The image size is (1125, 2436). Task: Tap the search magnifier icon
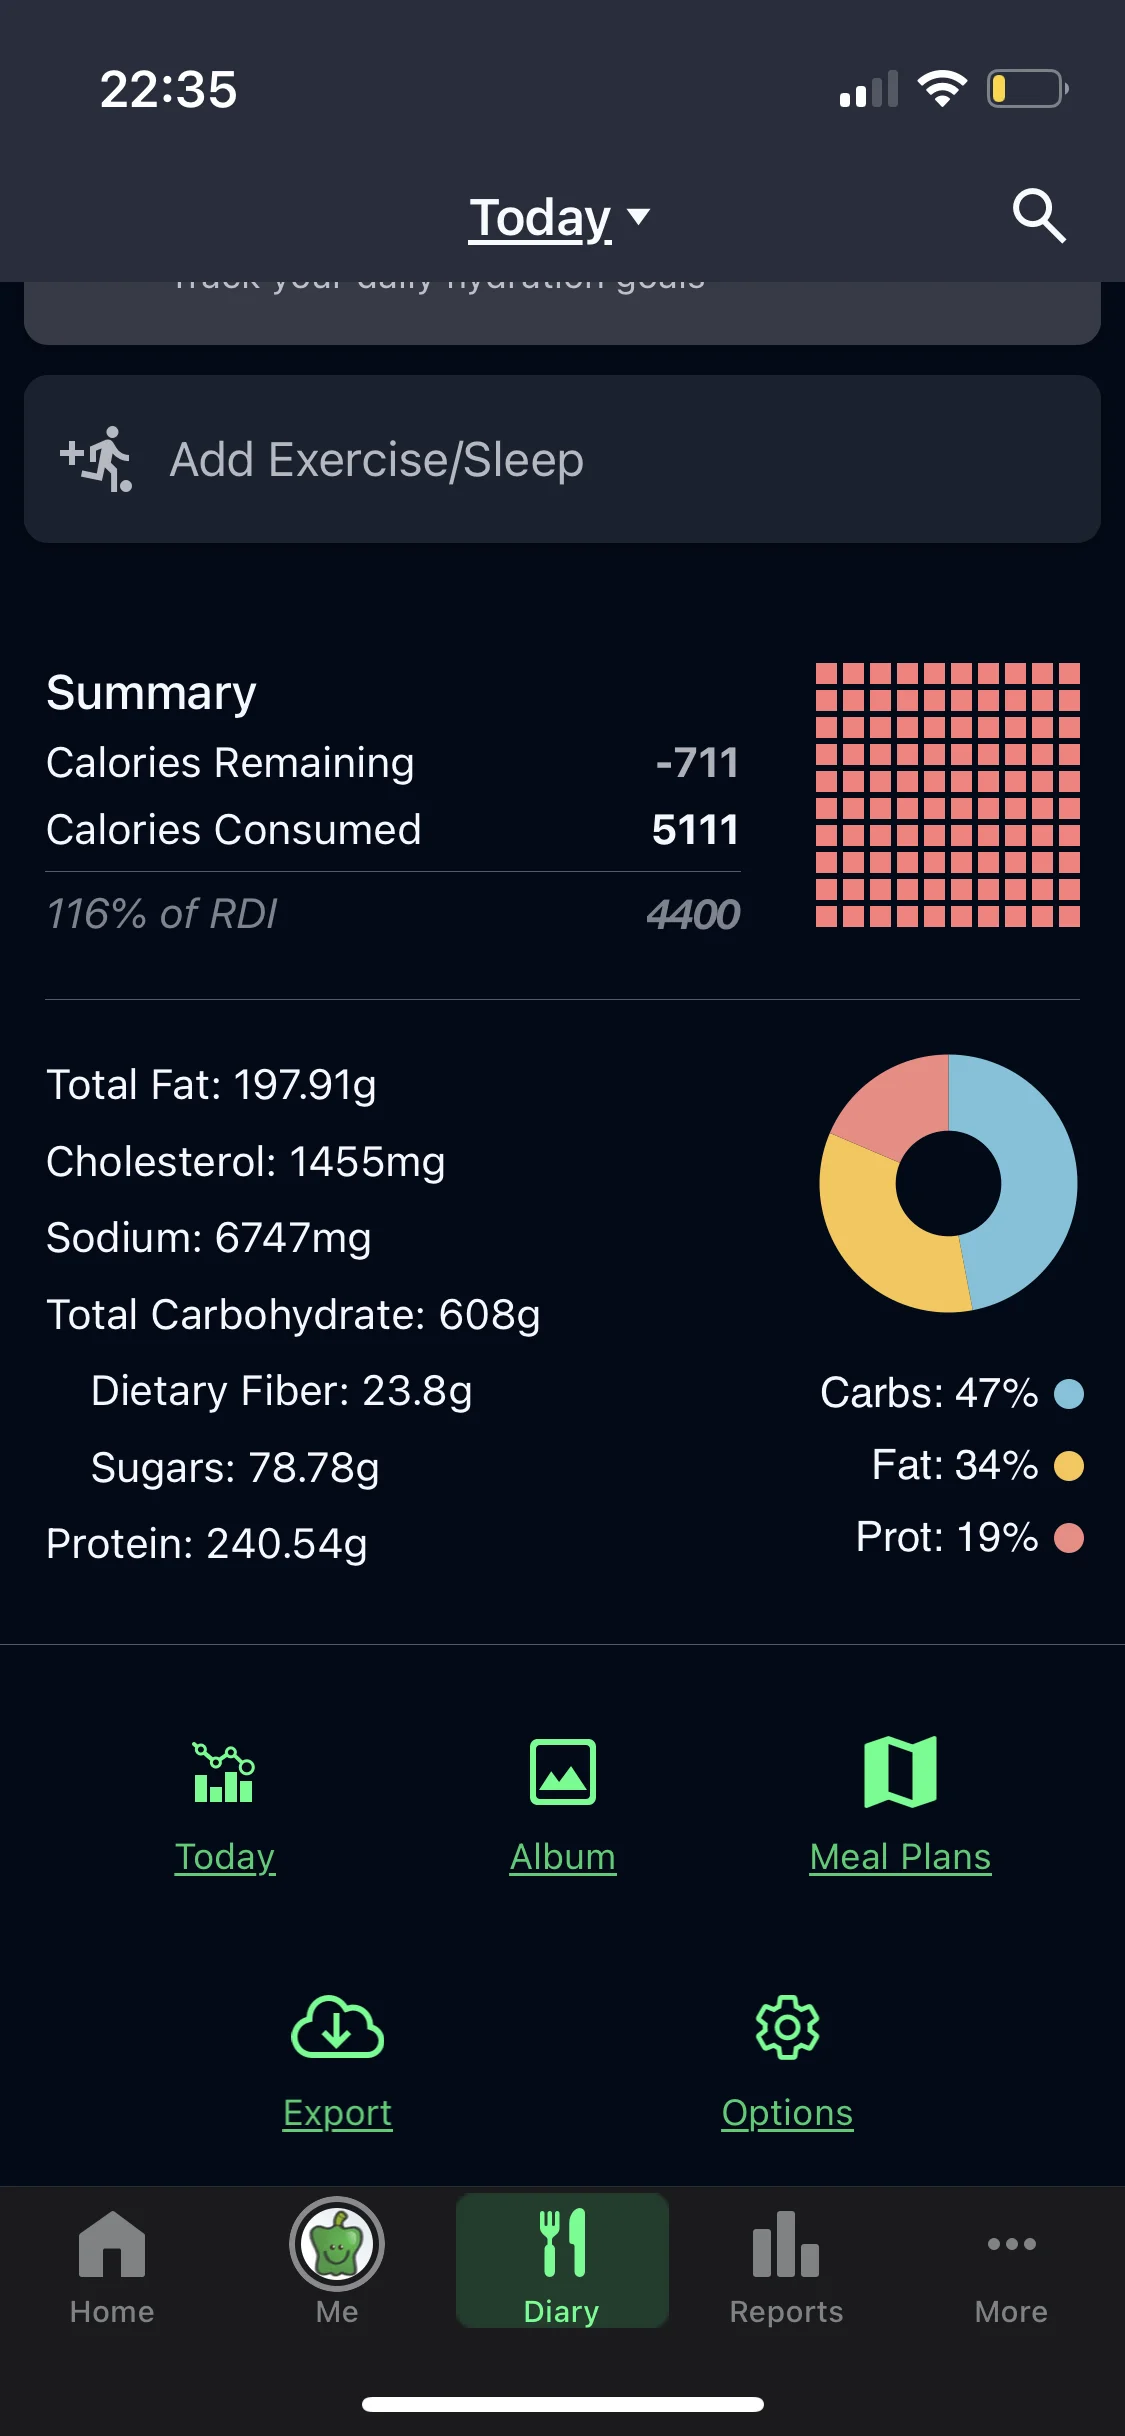1039,216
